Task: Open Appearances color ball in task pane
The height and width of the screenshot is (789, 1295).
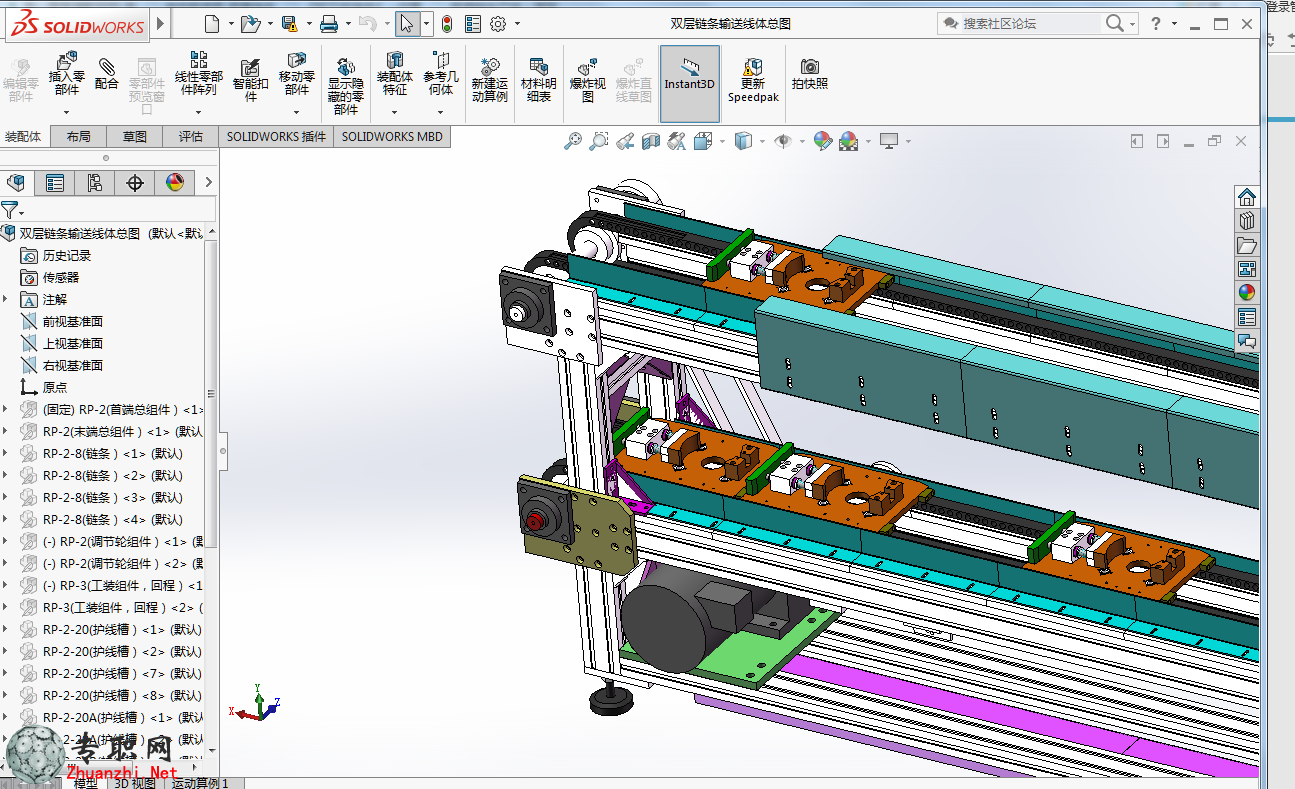Action: point(1246,293)
